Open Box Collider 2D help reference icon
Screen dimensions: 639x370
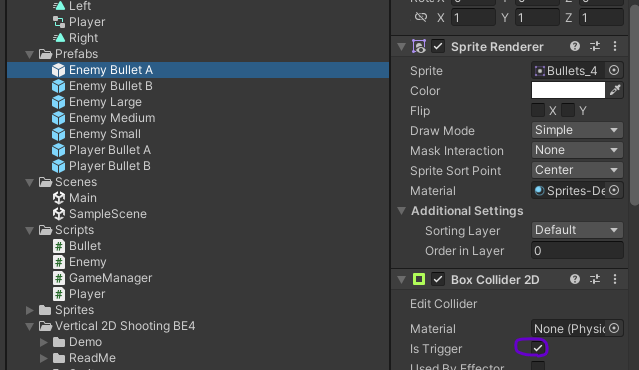(575, 279)
